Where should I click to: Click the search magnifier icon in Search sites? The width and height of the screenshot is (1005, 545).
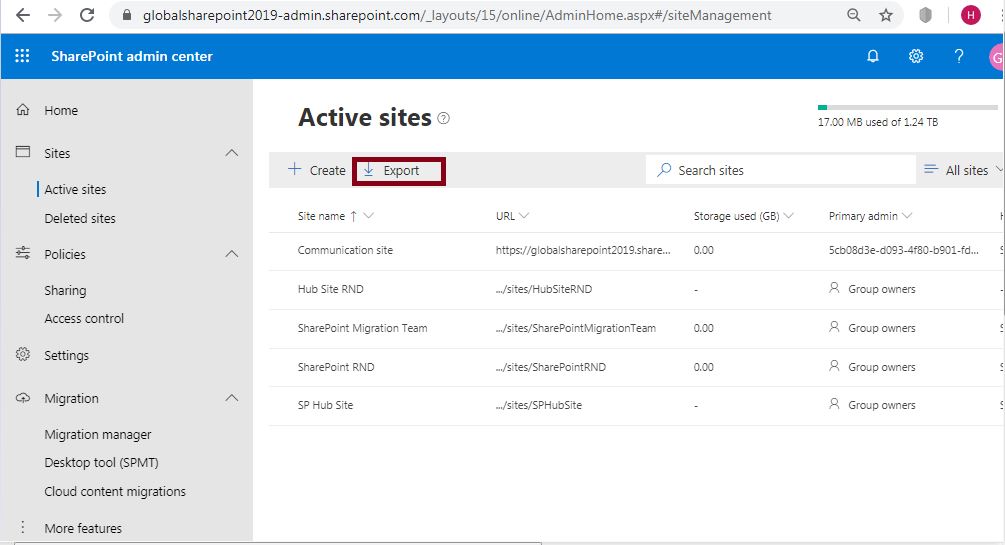[664, 170]
